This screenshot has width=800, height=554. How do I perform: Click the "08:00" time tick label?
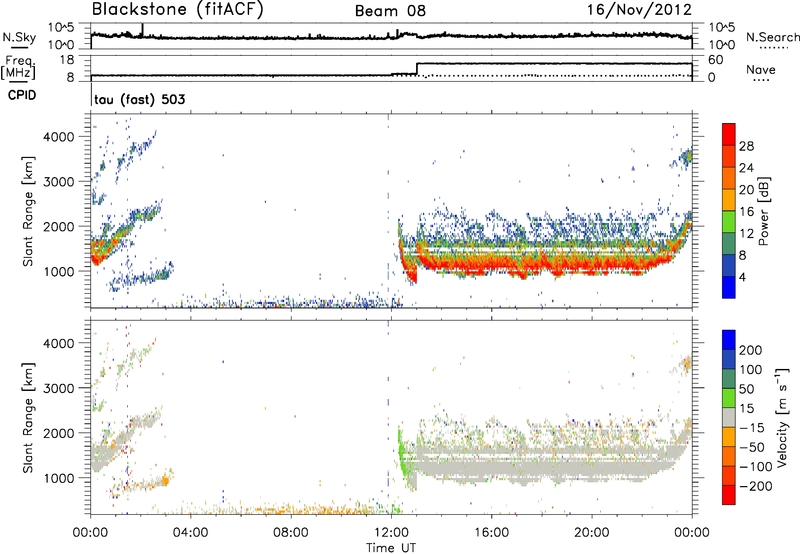coord(290,533)
